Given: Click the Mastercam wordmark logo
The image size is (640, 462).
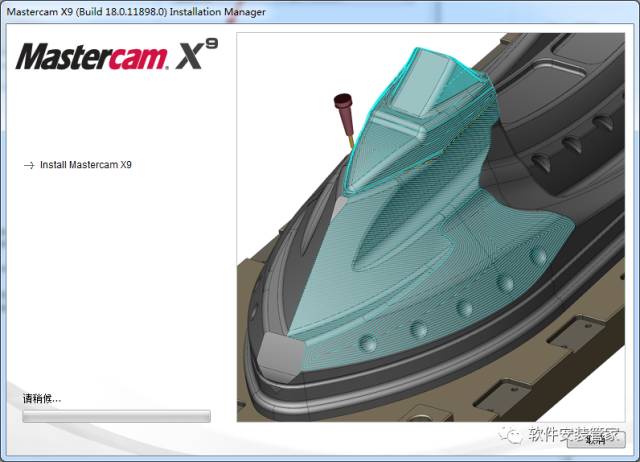Looking at the screenshot, I should pyautogui.click(x=91, y=57).
